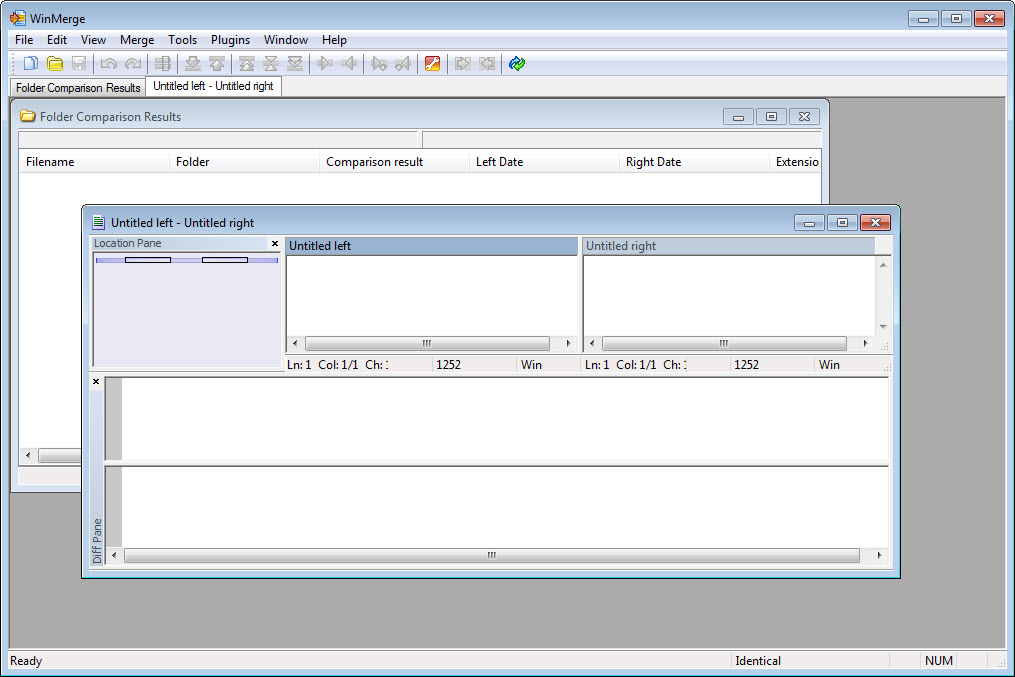Close the Location Pane

274,243
